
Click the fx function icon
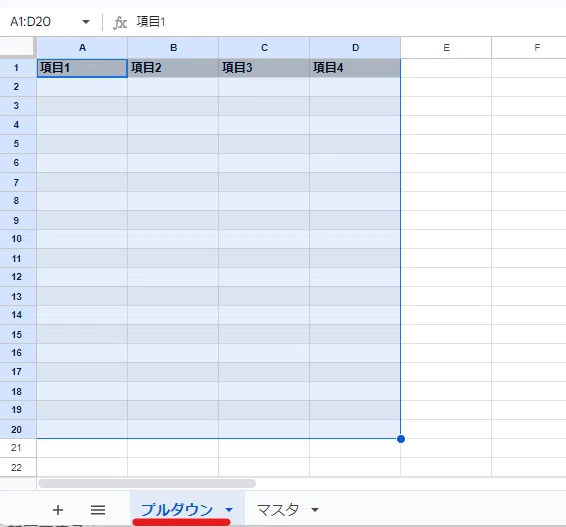(120, 22)
